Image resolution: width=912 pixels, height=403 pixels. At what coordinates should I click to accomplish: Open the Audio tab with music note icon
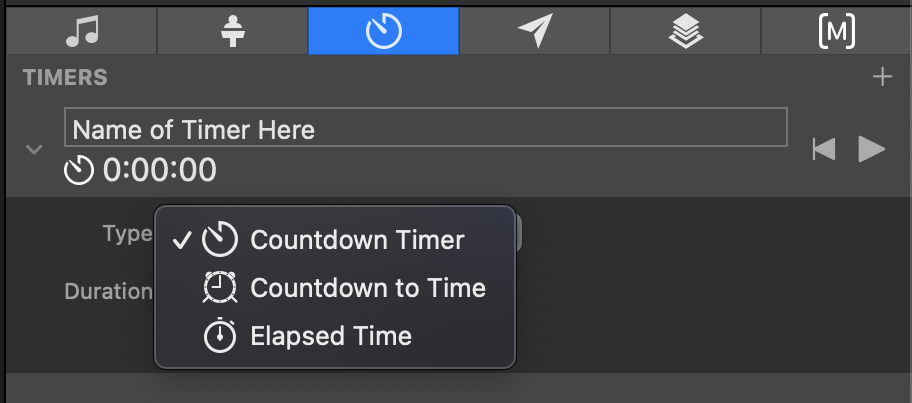coord(82,32)
